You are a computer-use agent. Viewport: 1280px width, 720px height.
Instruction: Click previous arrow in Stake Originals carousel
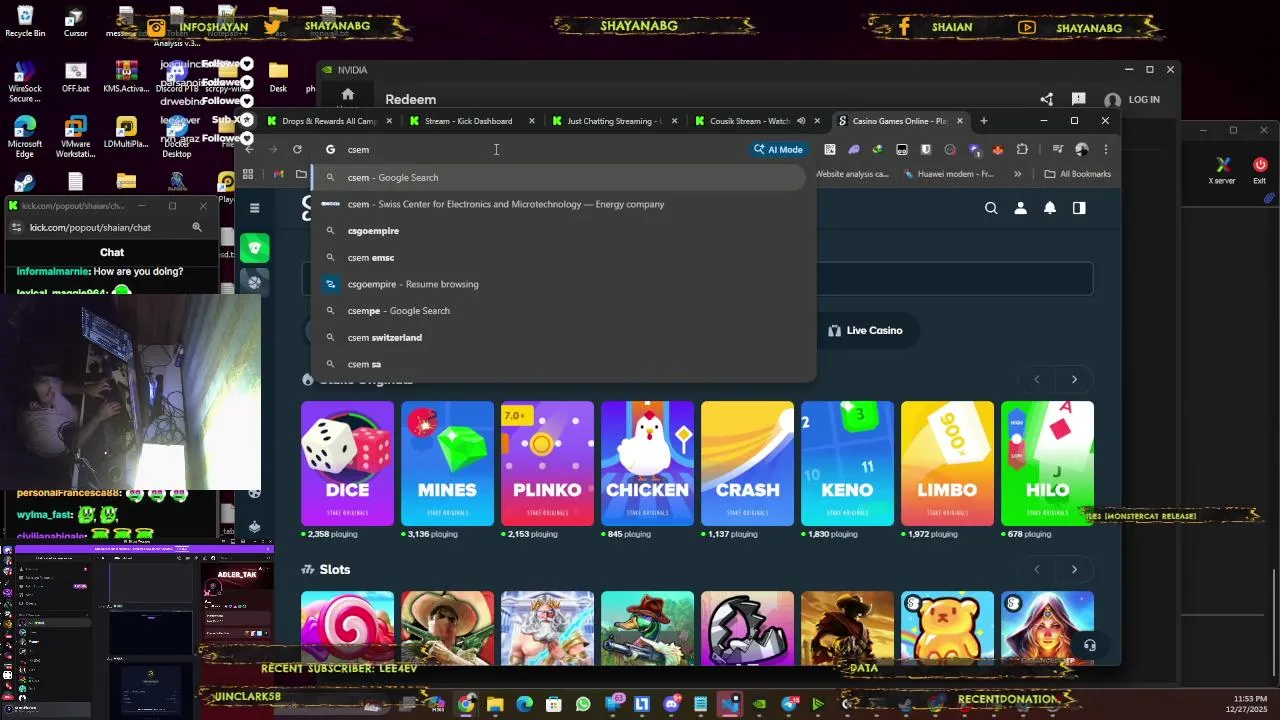click(1037, 379)
